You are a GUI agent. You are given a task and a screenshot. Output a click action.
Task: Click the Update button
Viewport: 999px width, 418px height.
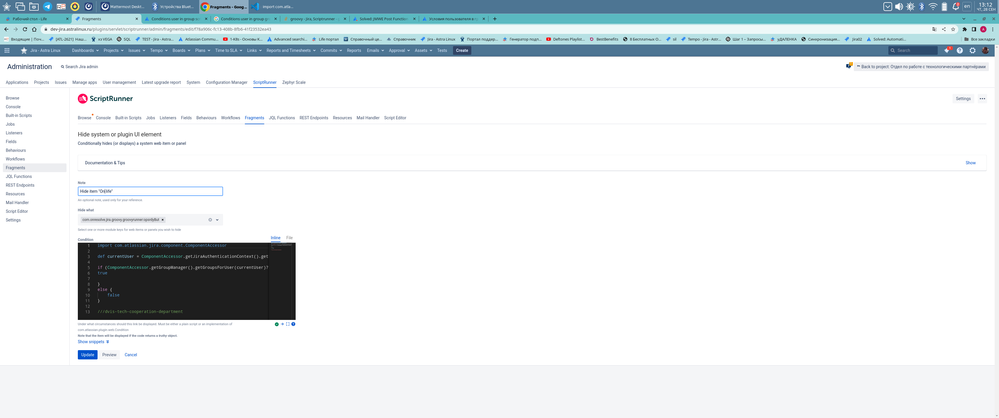pyautogui.click(x=87, y=354)
